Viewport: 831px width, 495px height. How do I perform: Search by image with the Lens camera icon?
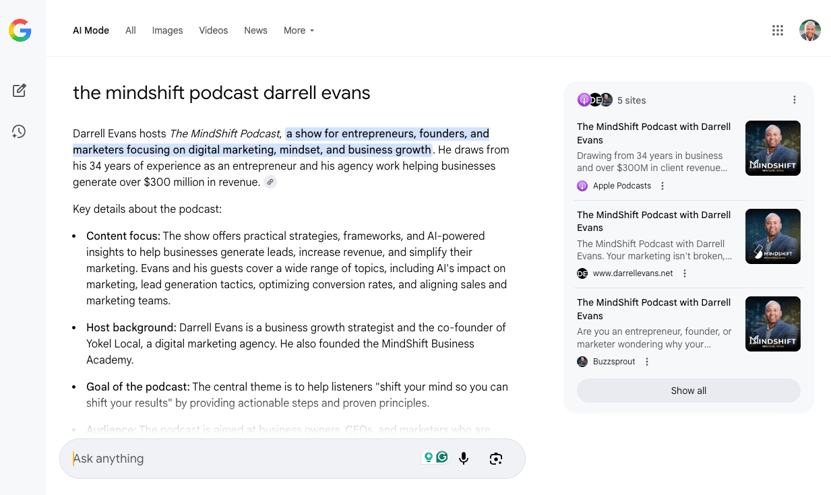(496, 458)
